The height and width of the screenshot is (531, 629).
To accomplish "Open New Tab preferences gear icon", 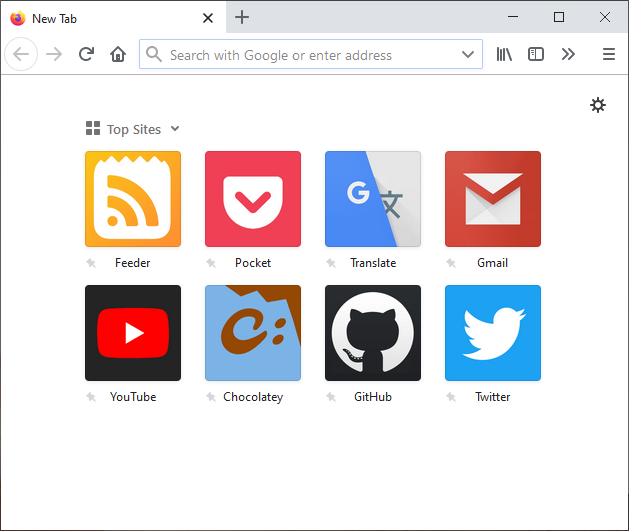I will (598, 105).
